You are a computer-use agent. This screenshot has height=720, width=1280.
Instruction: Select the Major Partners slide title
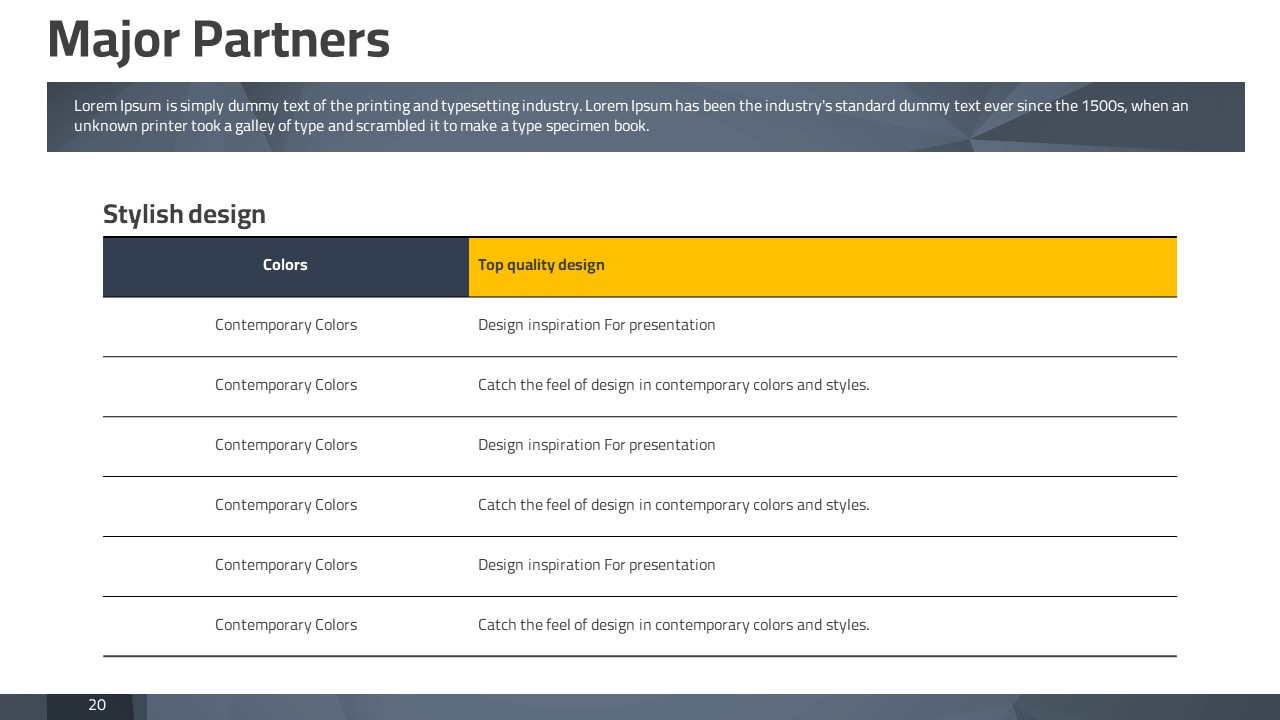(x=218, y=41)
